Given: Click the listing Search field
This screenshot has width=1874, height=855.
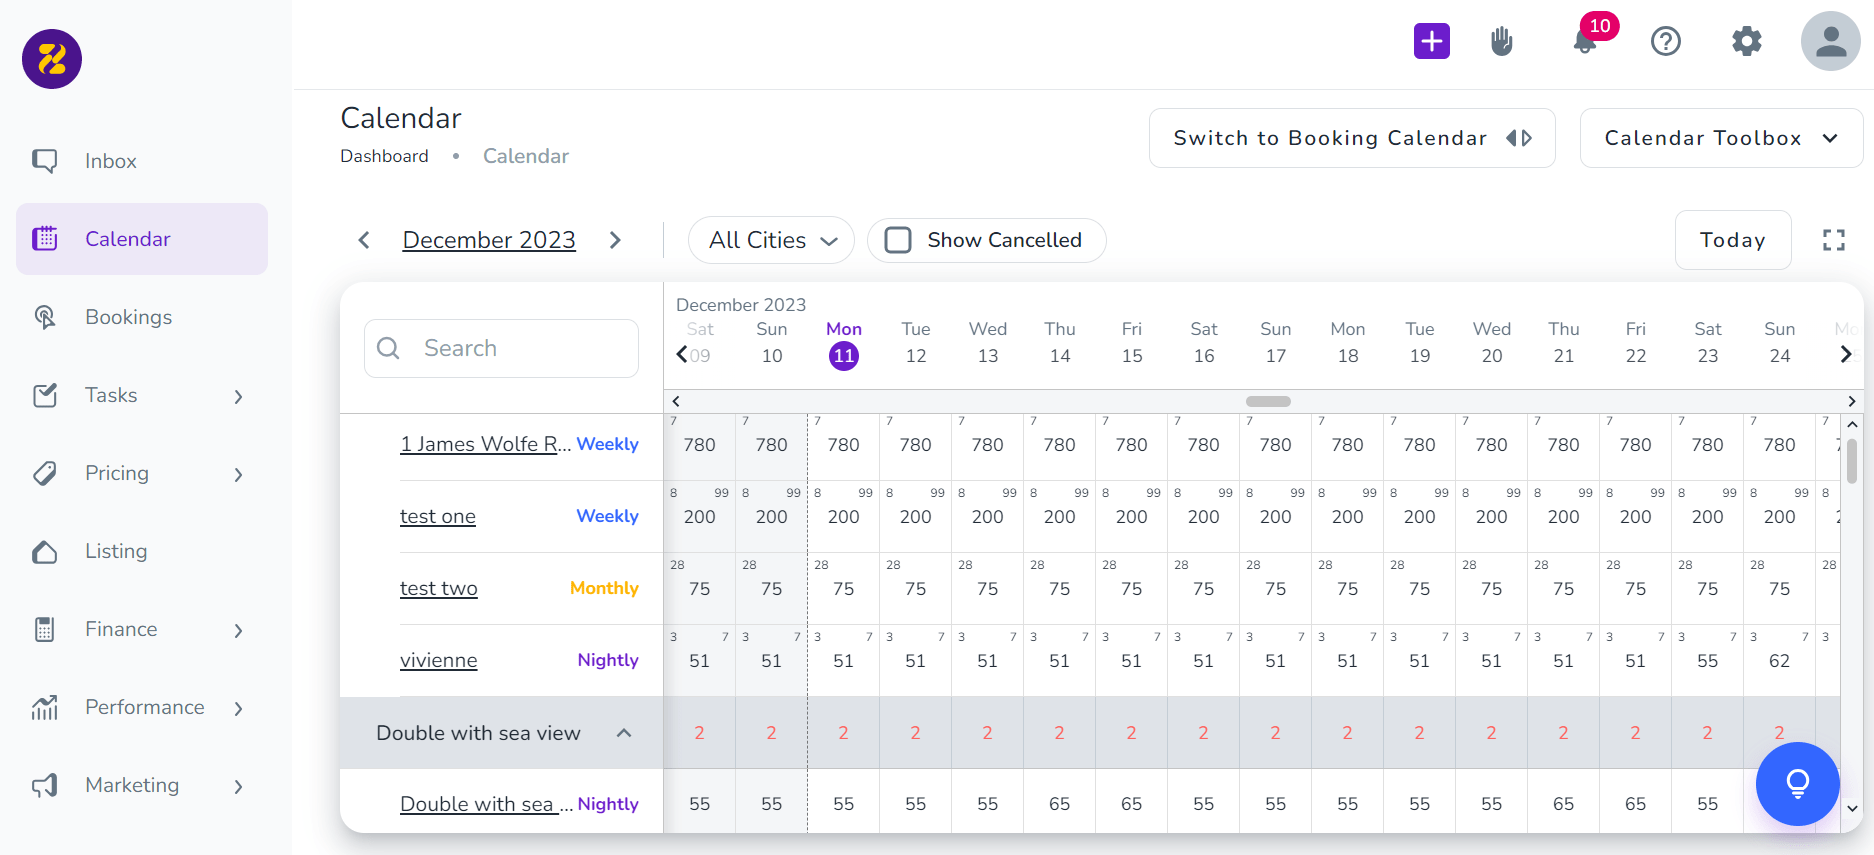Looking at the screenshot, I should pyautogui.click(x=501, y=348).
